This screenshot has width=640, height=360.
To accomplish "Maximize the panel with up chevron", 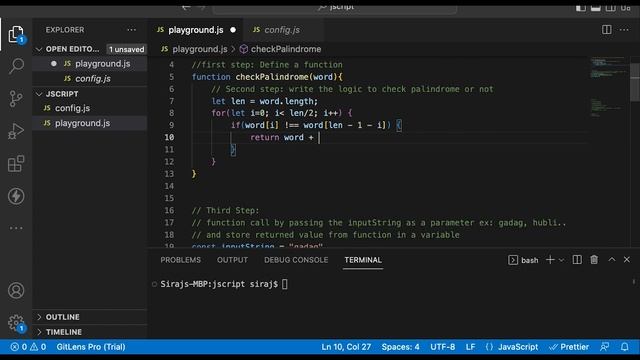I will (x=612, y=260).
